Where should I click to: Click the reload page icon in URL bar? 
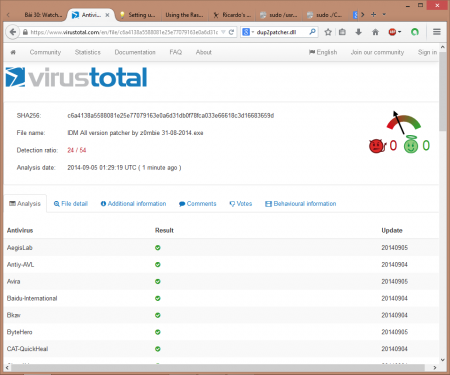point(231,32)
